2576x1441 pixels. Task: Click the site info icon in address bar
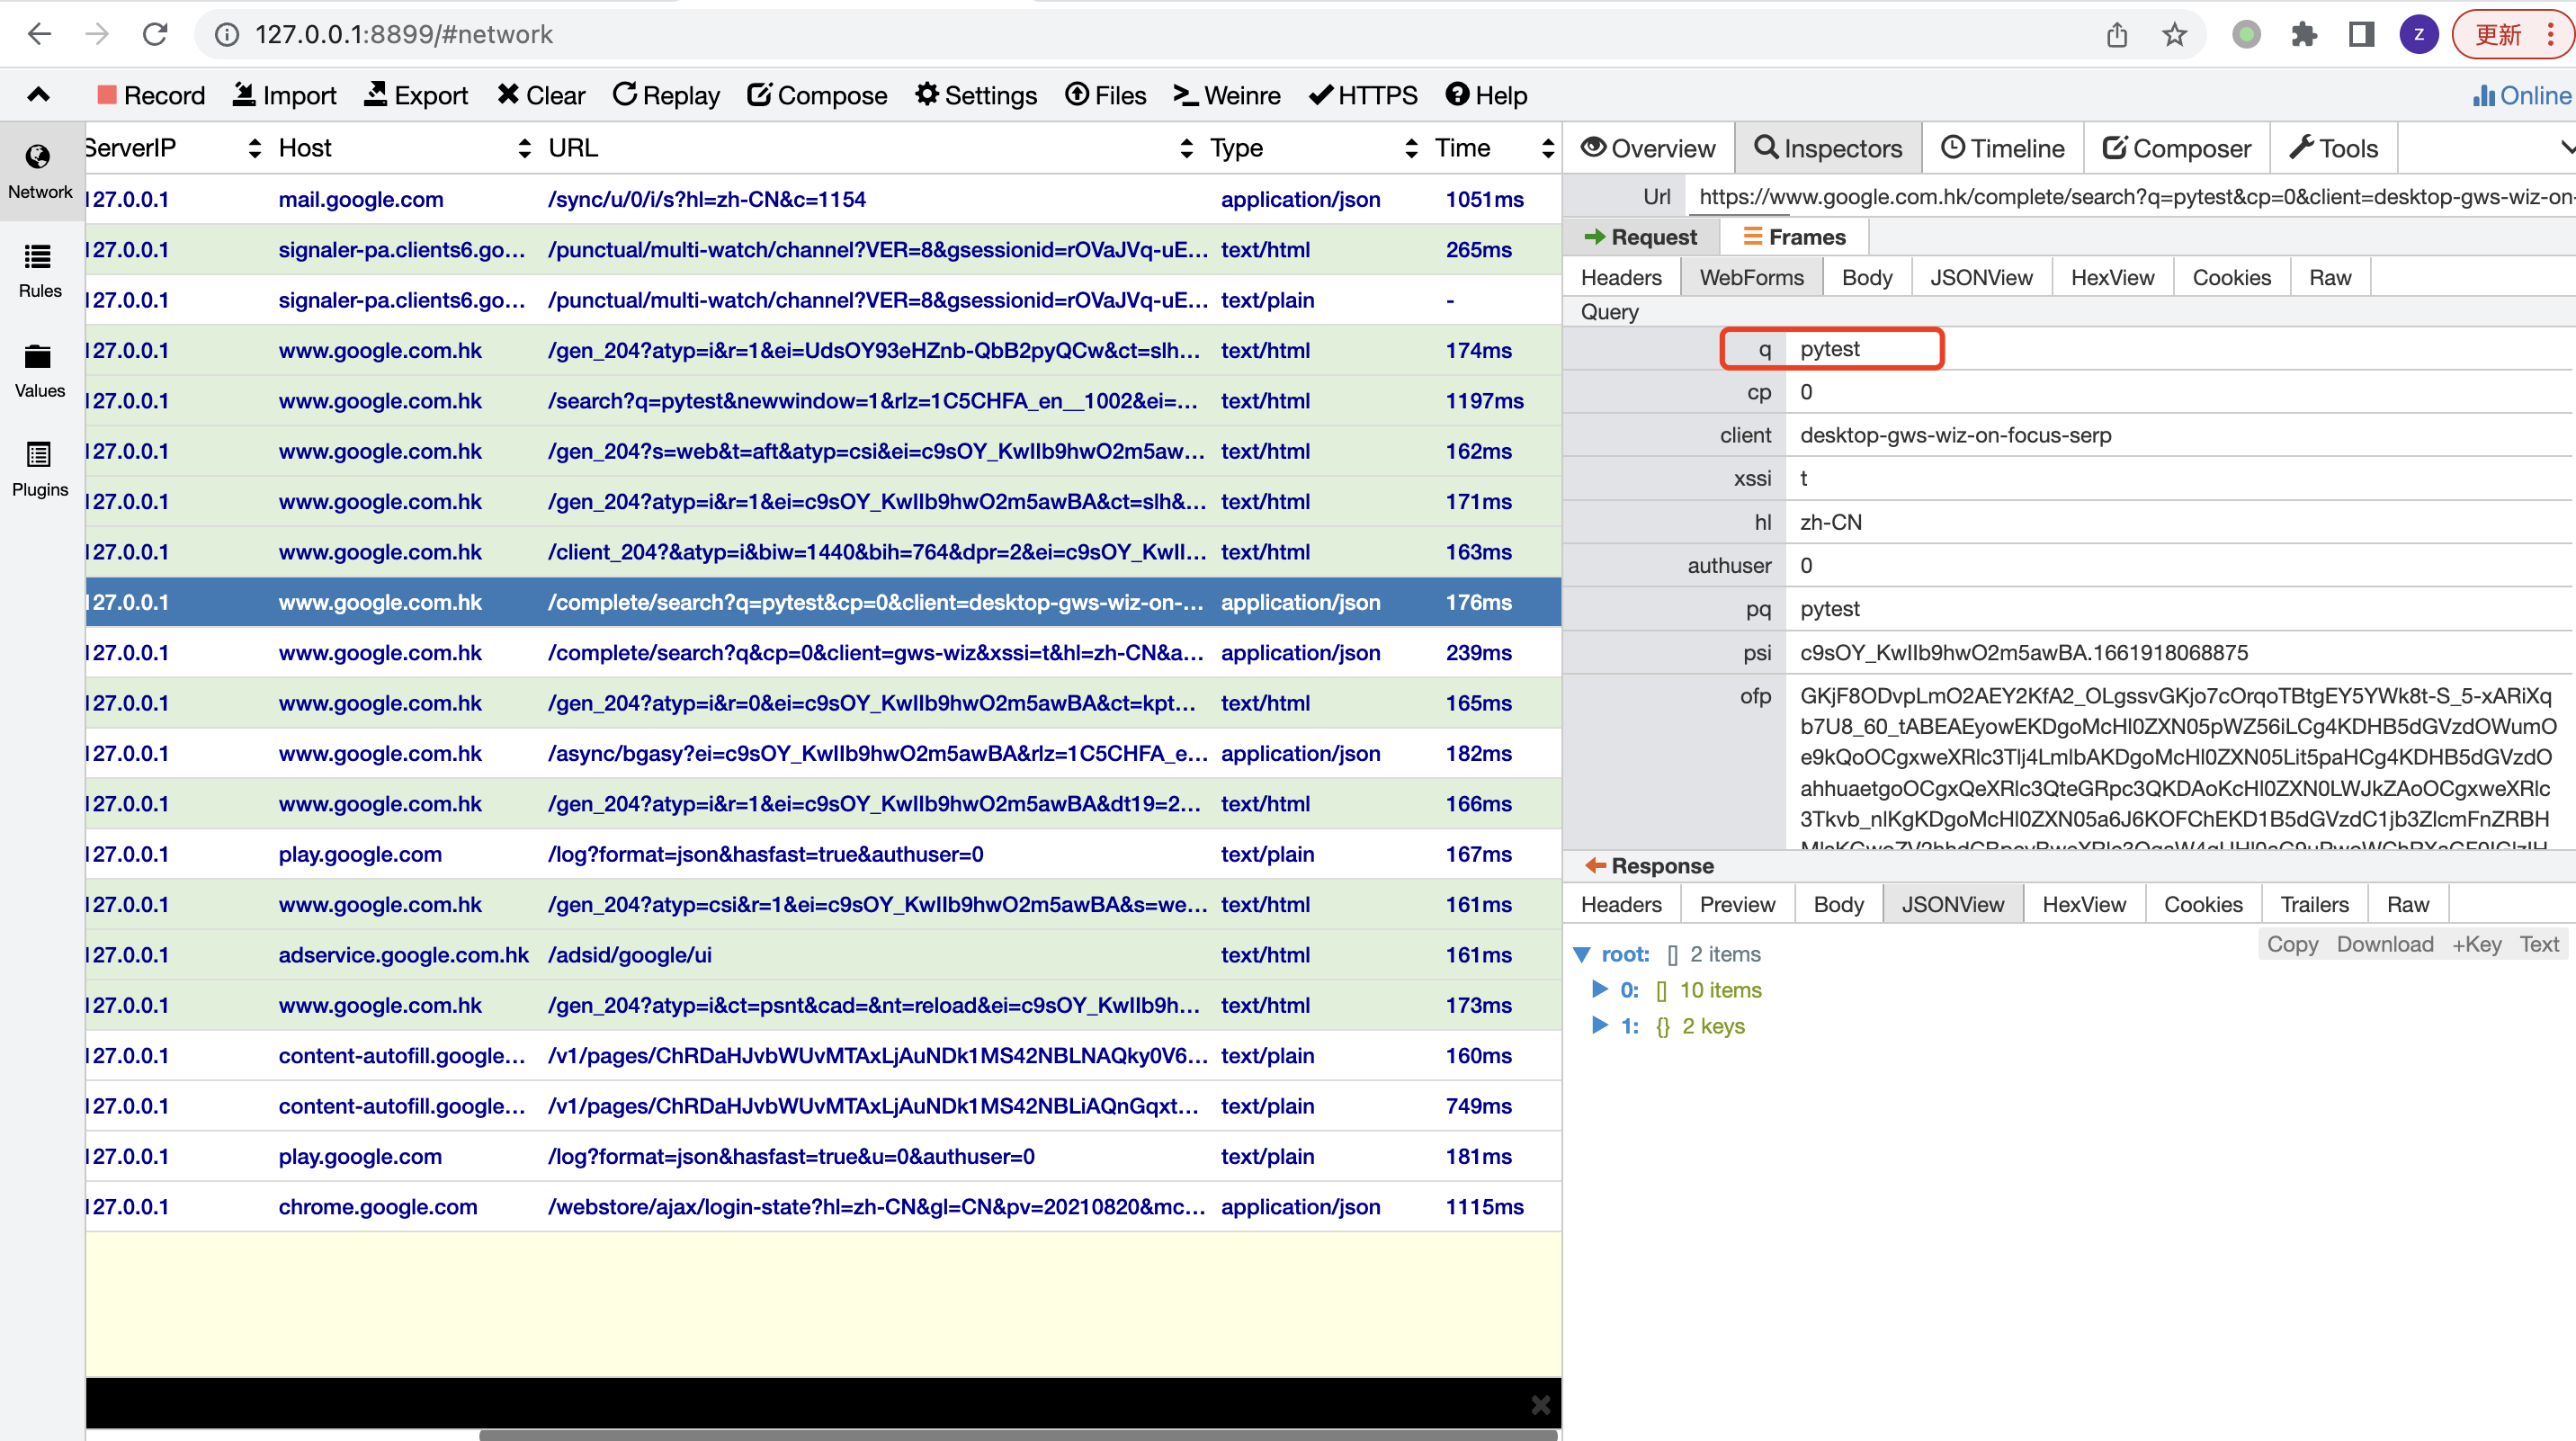click(x=227, y=34)
